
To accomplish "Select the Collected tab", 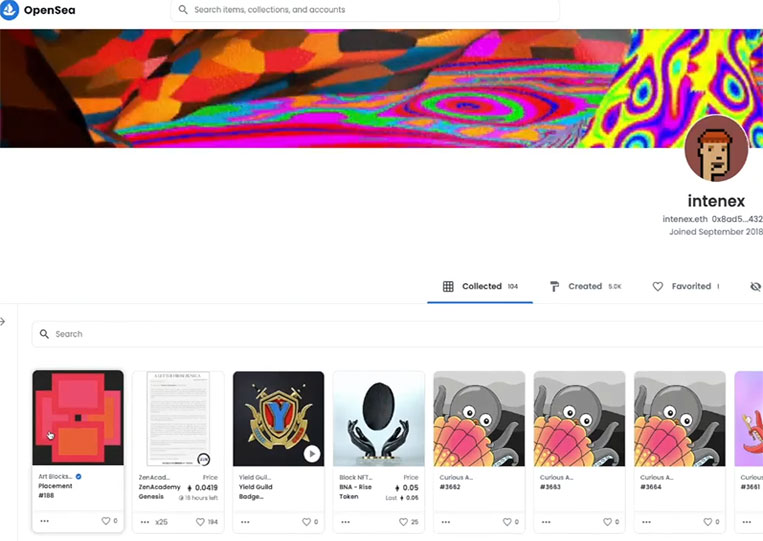I will click(480, 287).
